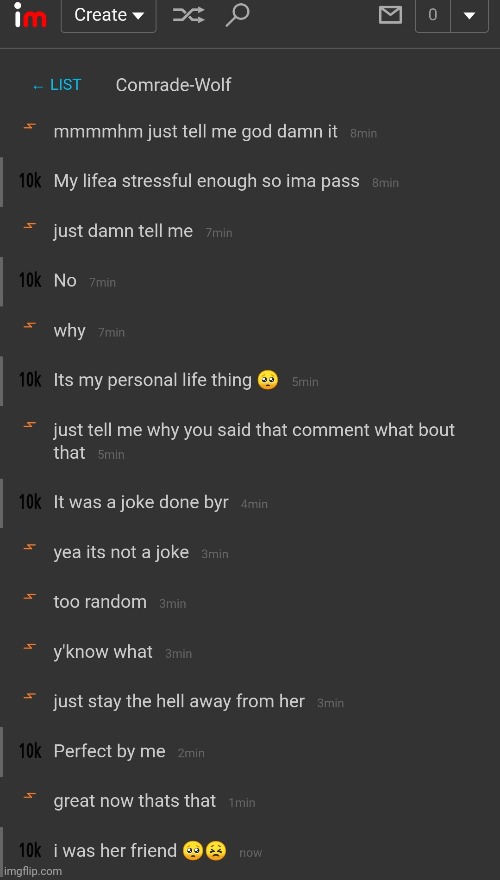
Task: Click the shuffle random meme icon
Action: coord(188,15)
